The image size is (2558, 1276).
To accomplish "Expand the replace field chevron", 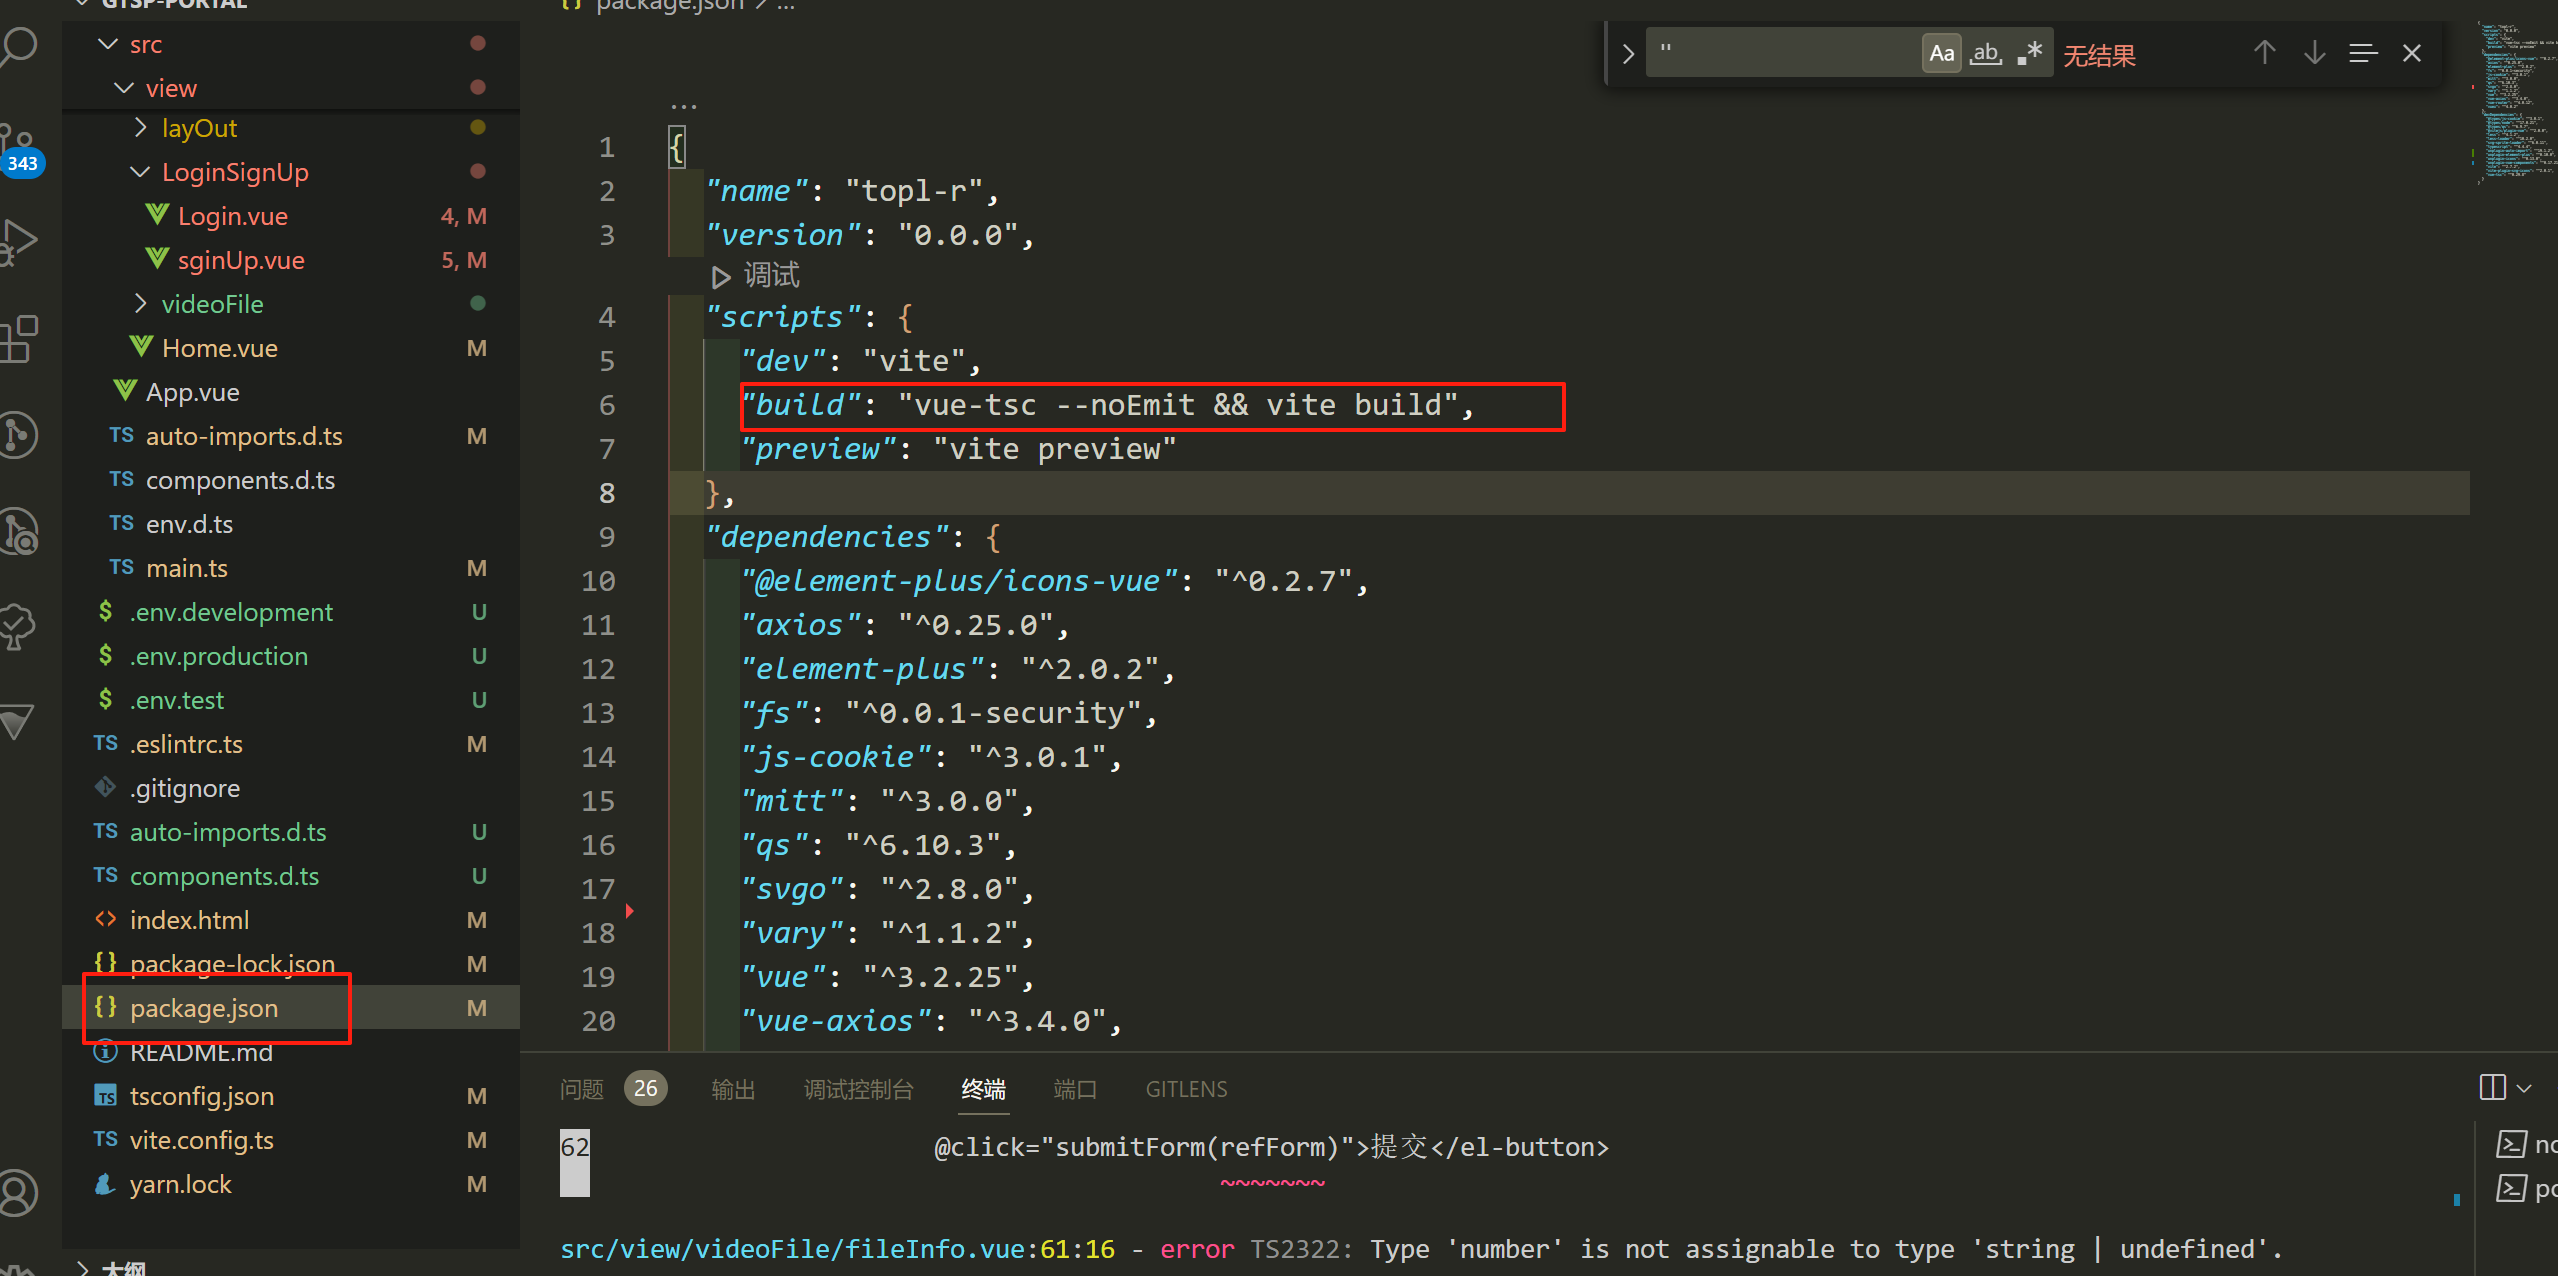I will (x=1628, y=53).
